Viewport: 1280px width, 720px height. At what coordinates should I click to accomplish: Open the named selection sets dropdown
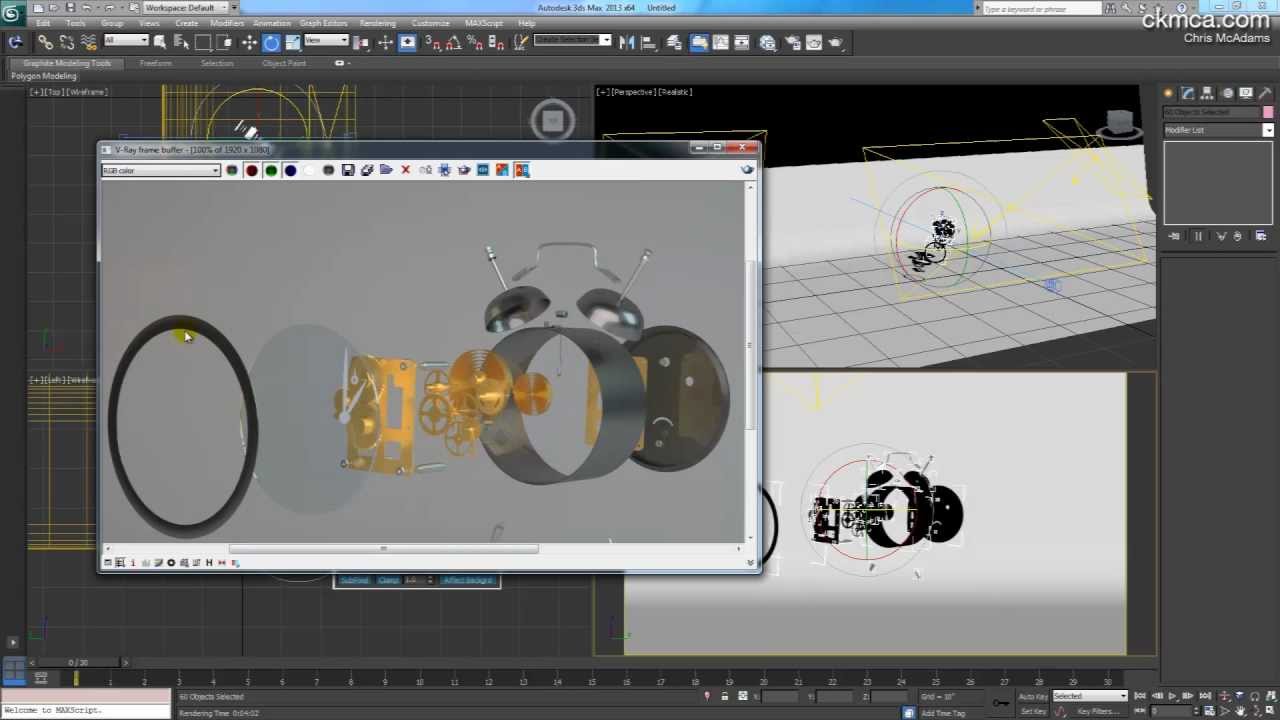pyautogui.click(x=572, y=40)
